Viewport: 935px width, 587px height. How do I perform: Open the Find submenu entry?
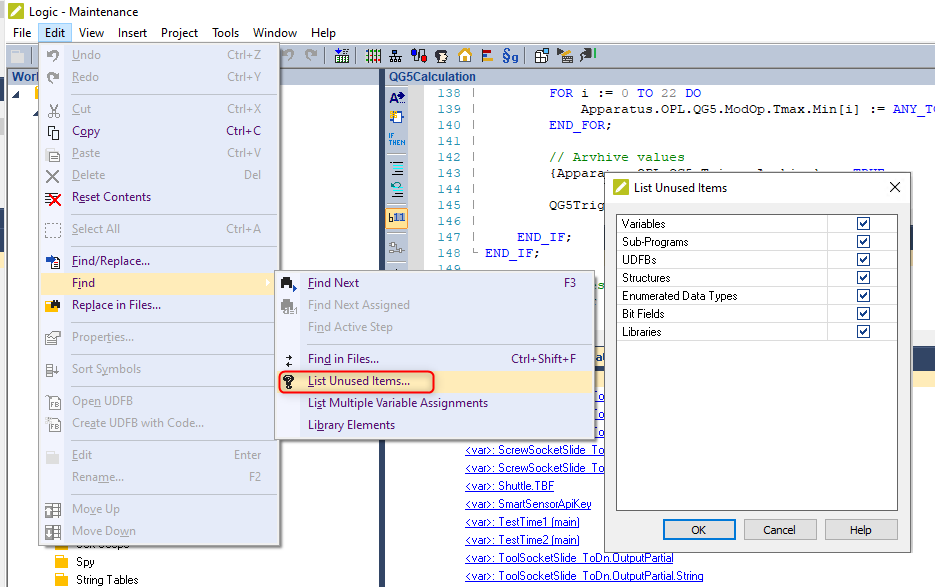(83, 283)
